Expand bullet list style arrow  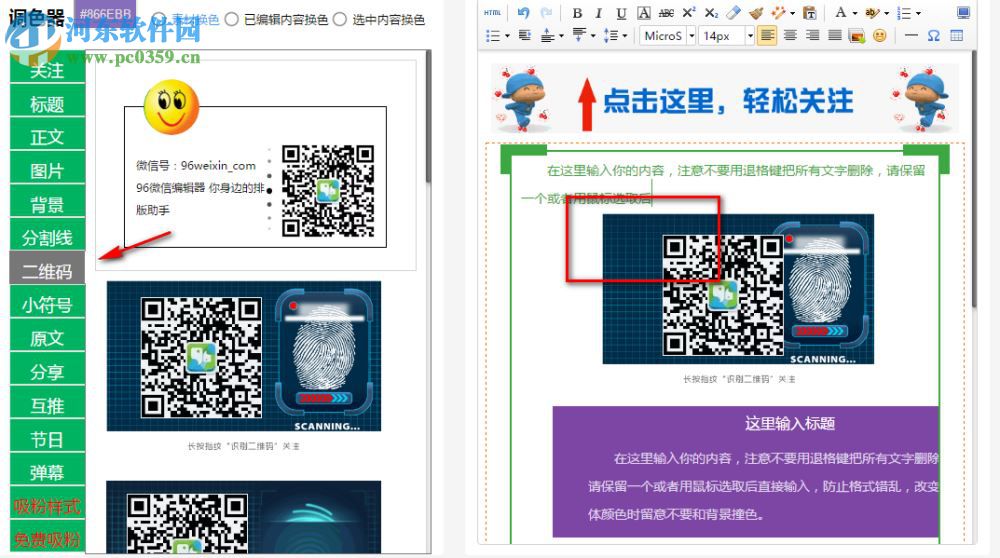pyautogui.click(x=507, y=36)
